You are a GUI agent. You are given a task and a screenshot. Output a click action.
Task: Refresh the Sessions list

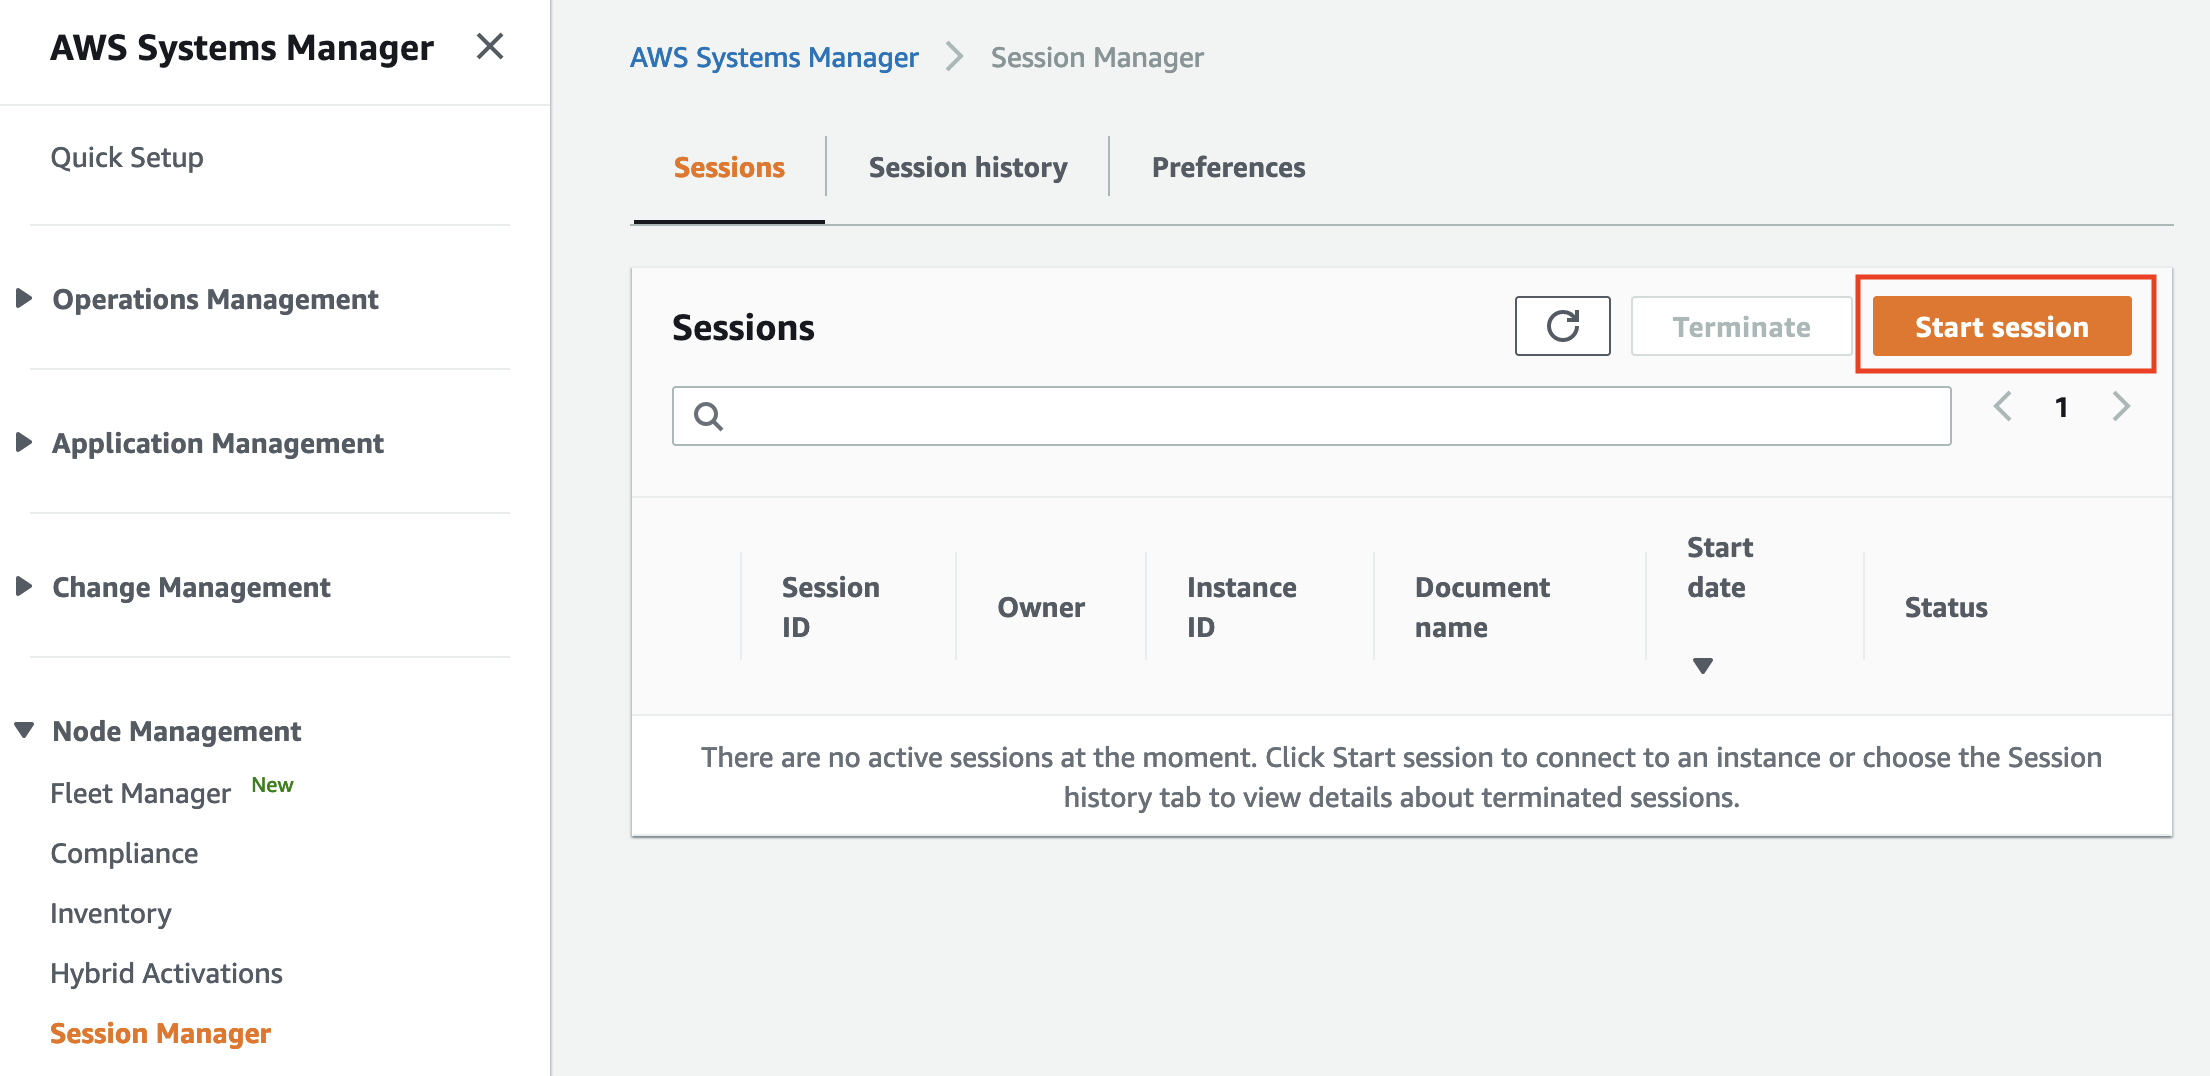[x=1562, y=325]
